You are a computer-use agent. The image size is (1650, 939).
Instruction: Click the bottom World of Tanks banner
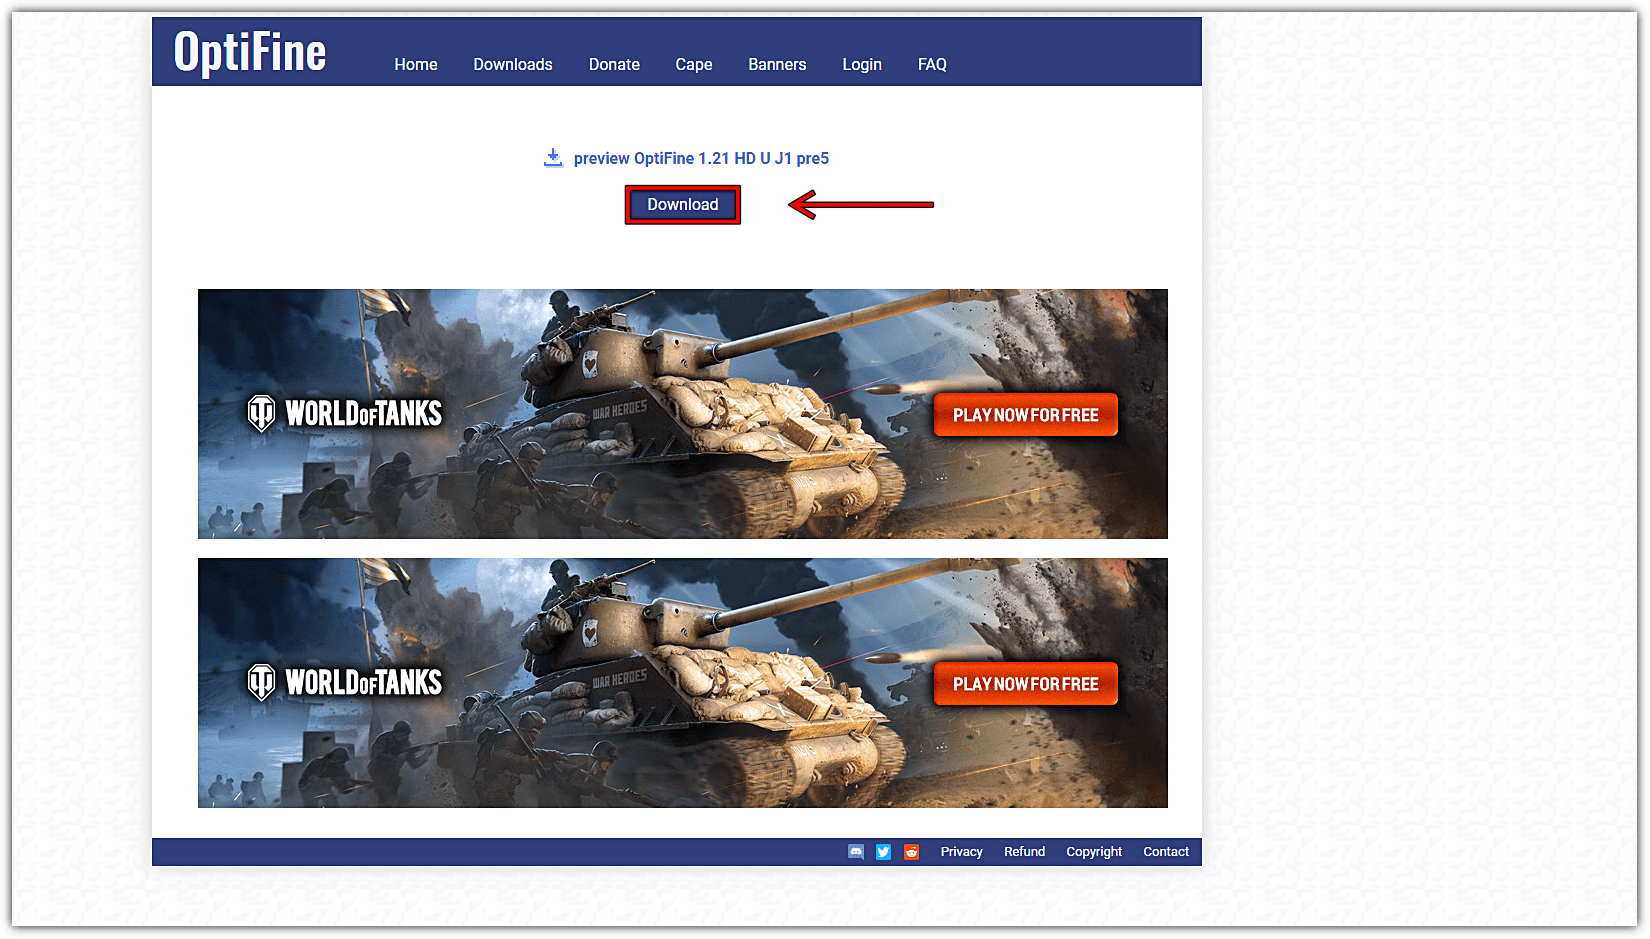(x=683, y=683)
